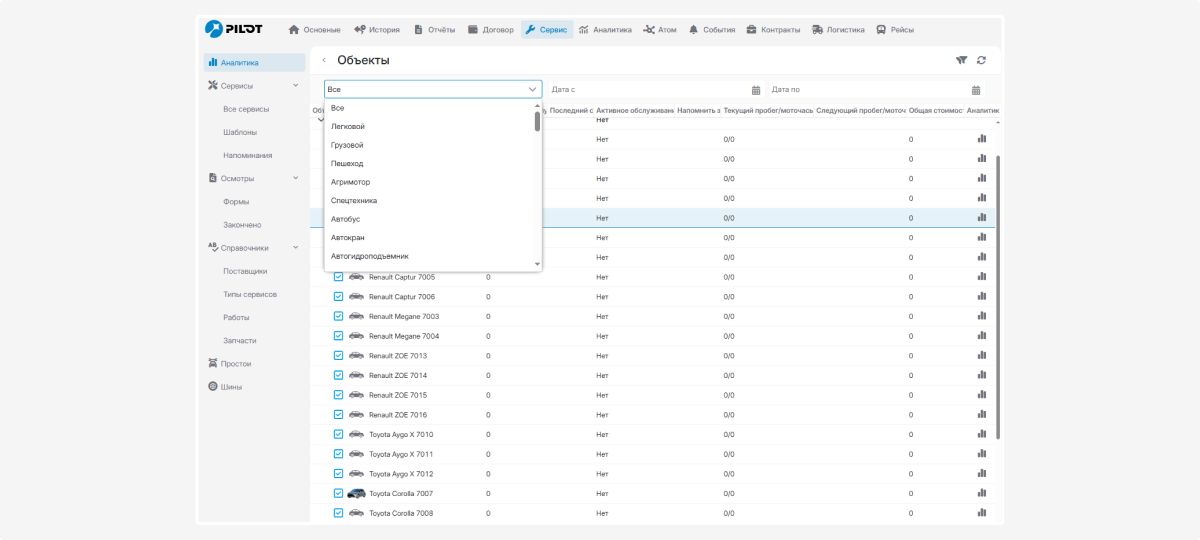Uncheck the Renault Captur 7005 checkbox
The width and height of the screenshot is (1200, 540).
click(x=338, y=277)
